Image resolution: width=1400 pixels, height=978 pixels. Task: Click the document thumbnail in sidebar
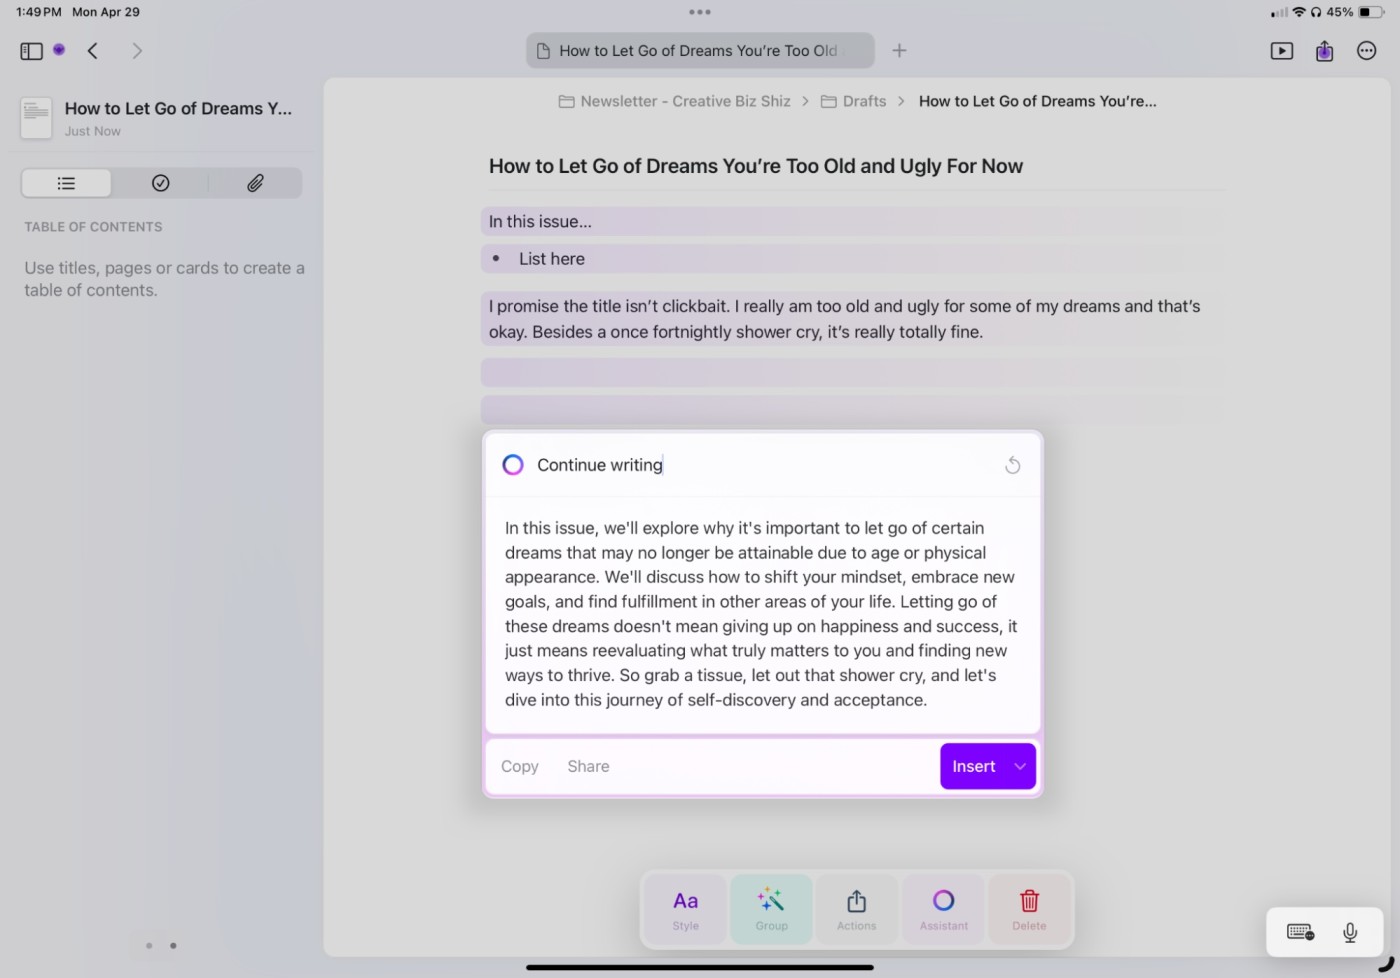(x=36, y=118)
